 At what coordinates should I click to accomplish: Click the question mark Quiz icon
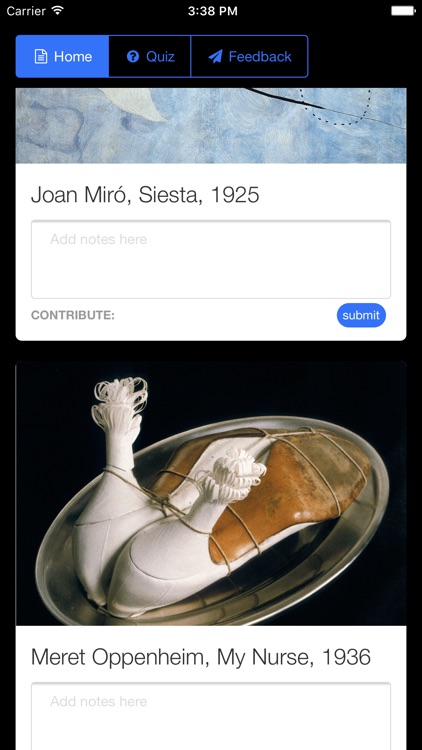pos(133,56)
